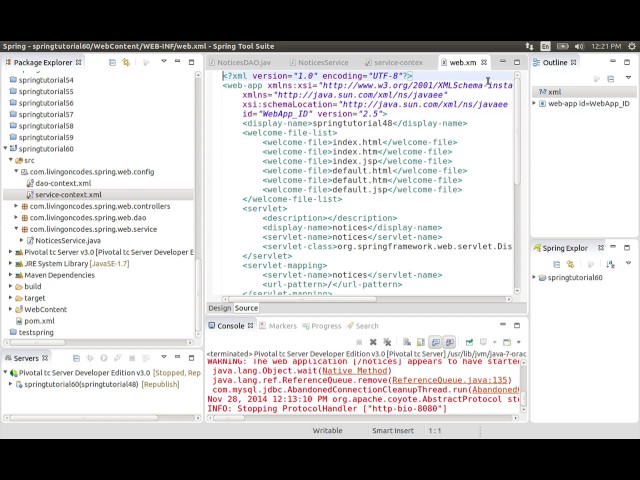Pin the Console view

[x=469, y=342]
